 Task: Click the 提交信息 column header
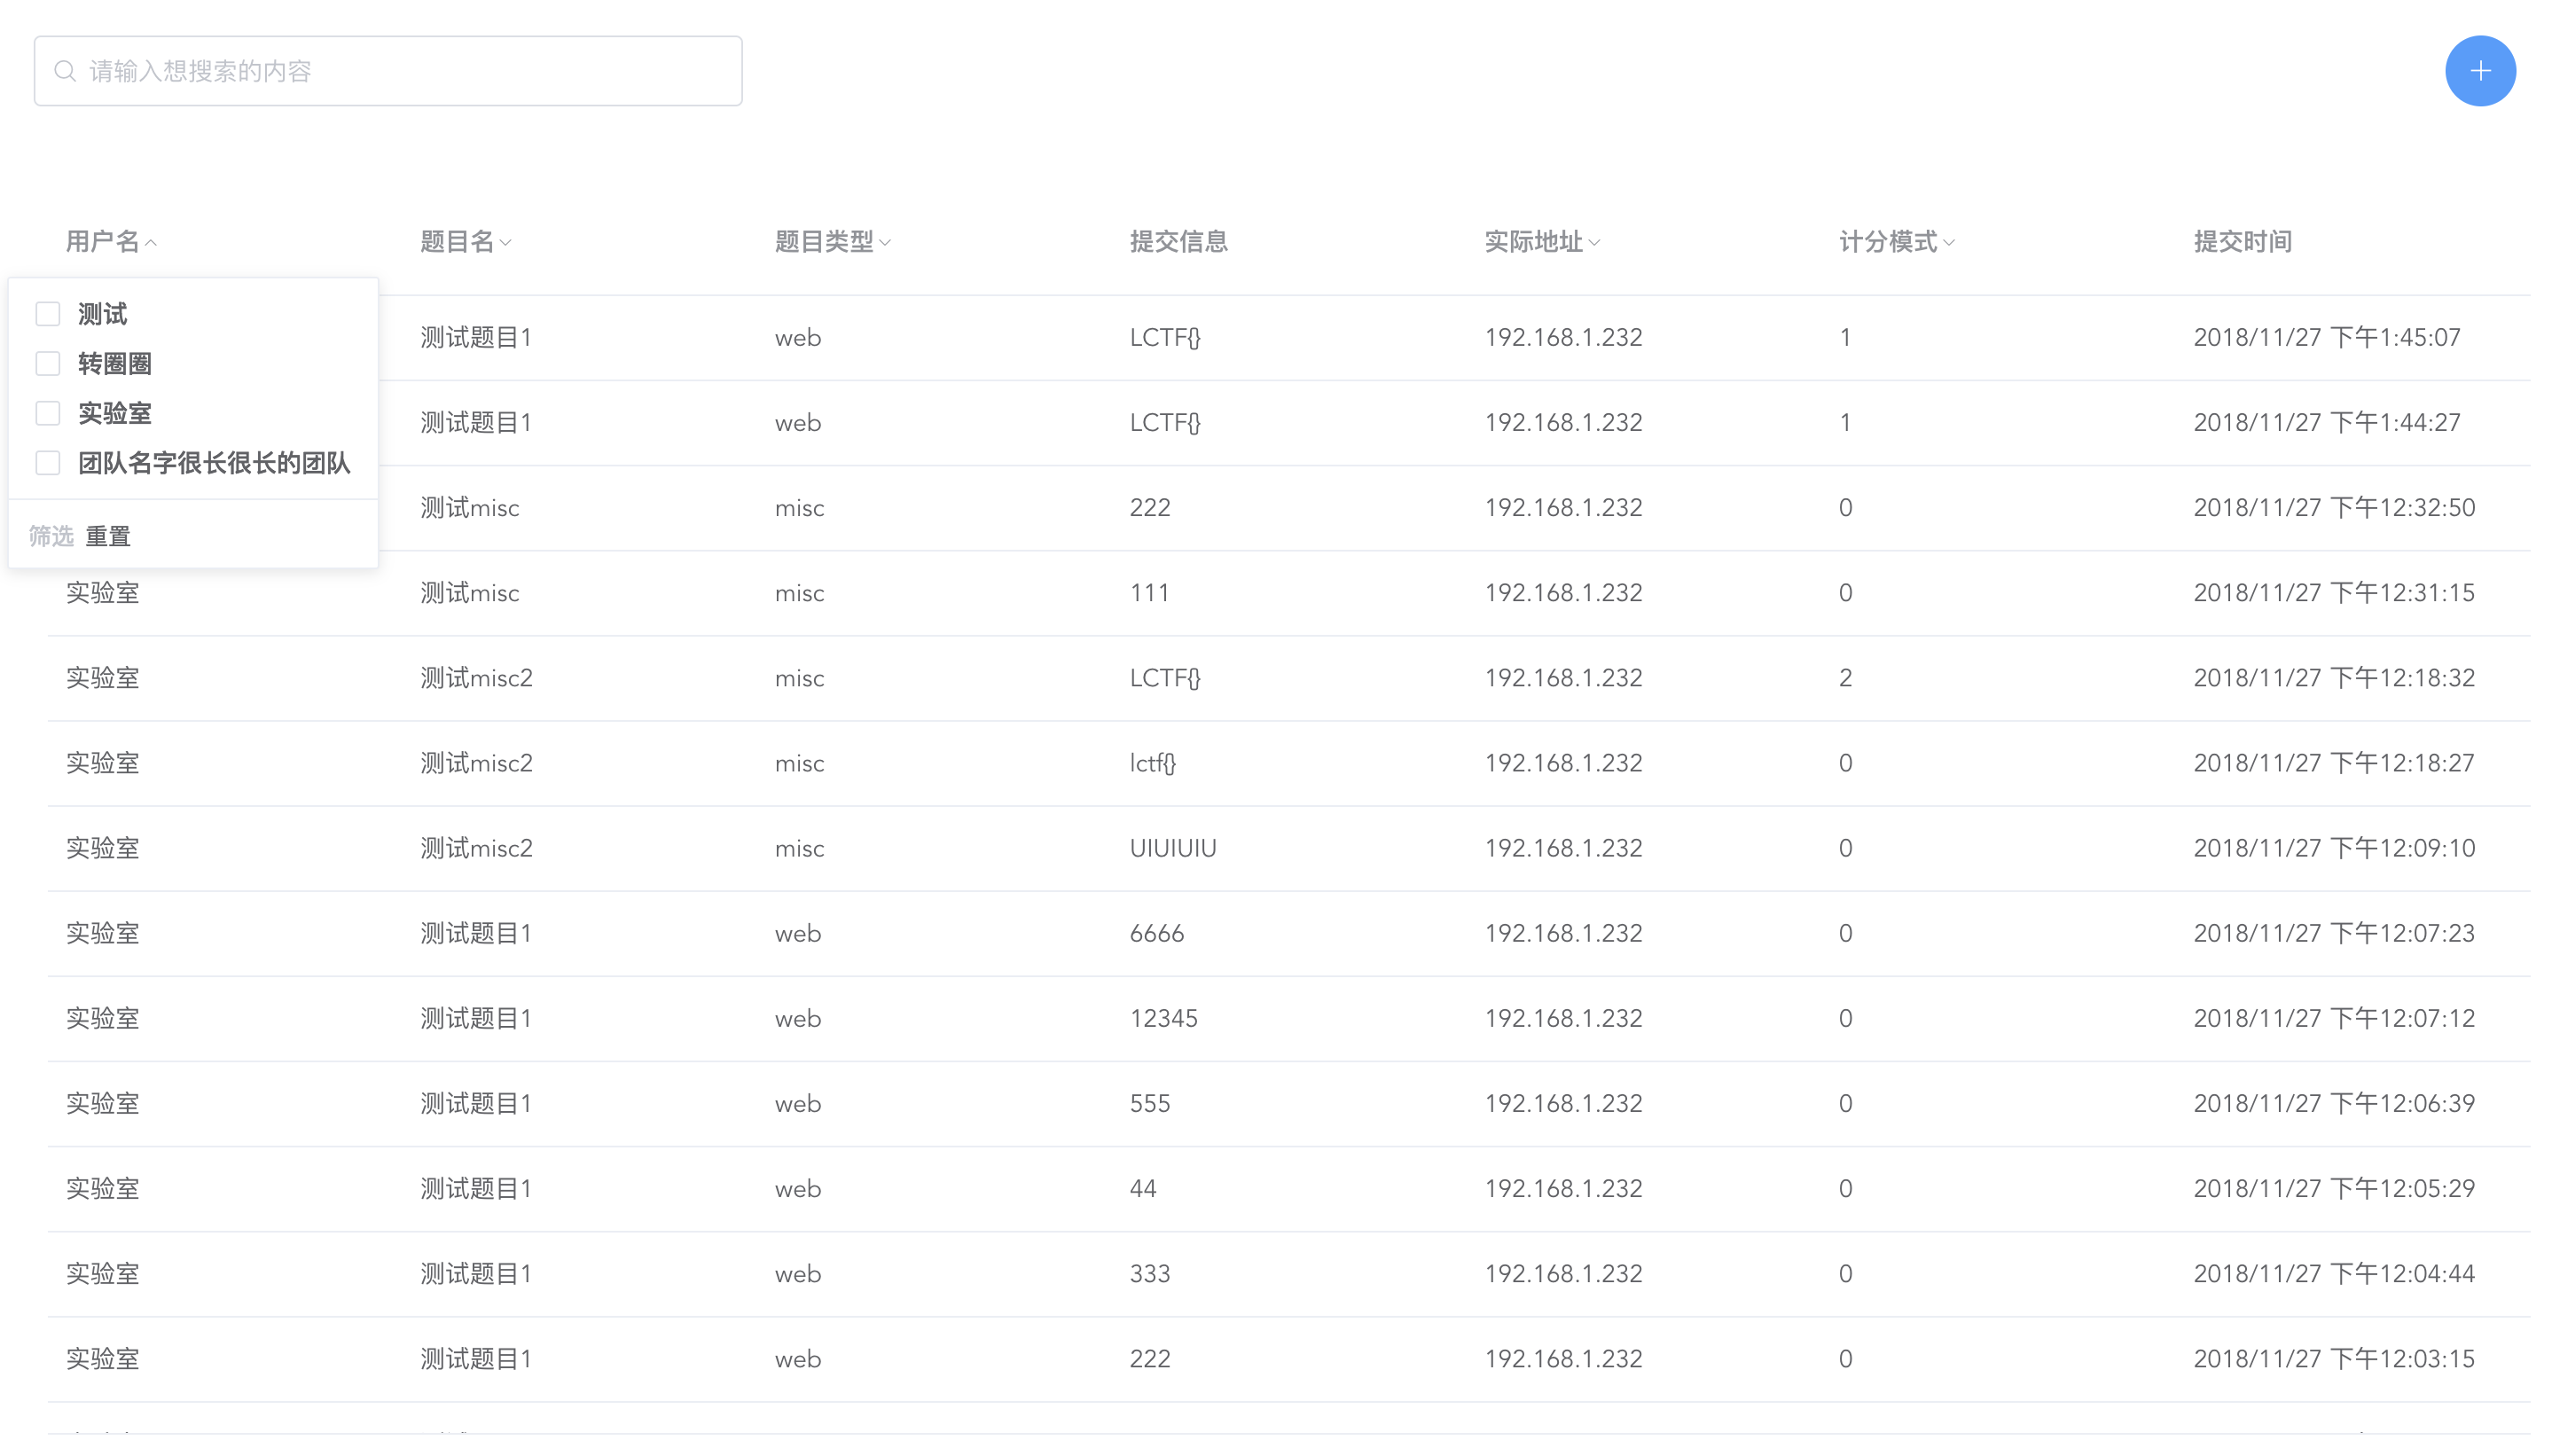(1178, 242)
